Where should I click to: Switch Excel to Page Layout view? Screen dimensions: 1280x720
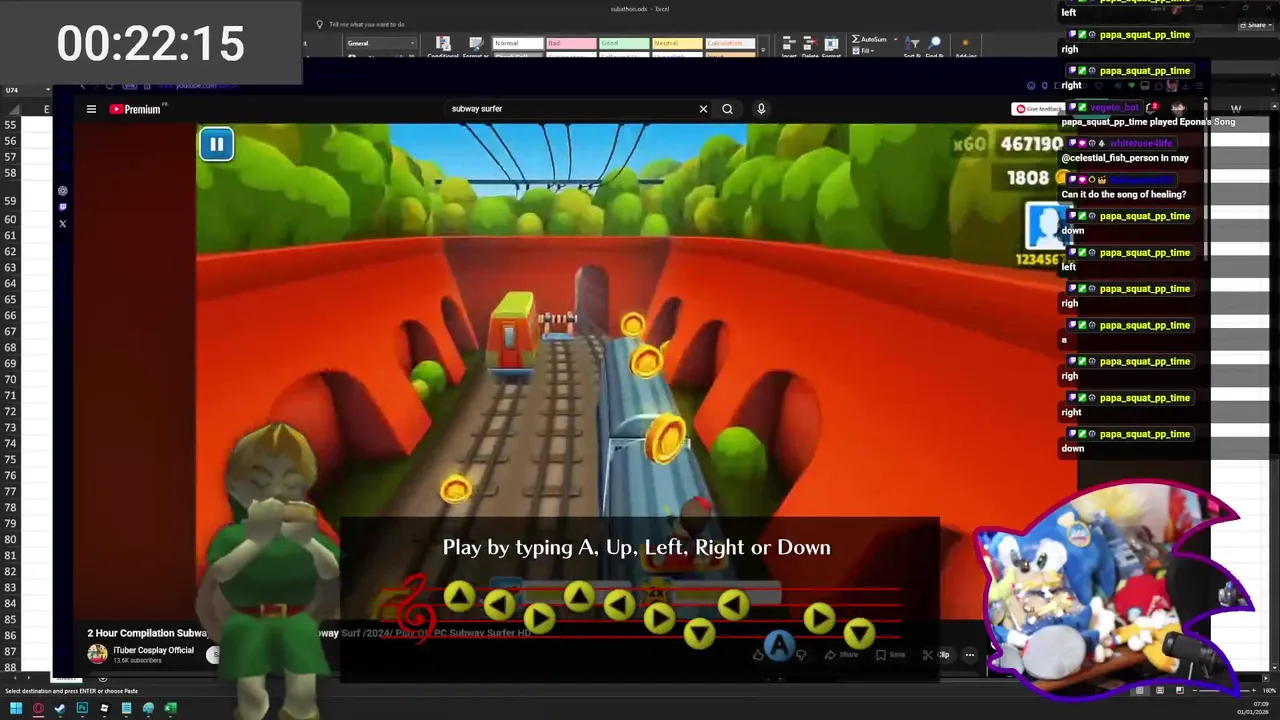pyautogui.click(x=1160, y=690)
